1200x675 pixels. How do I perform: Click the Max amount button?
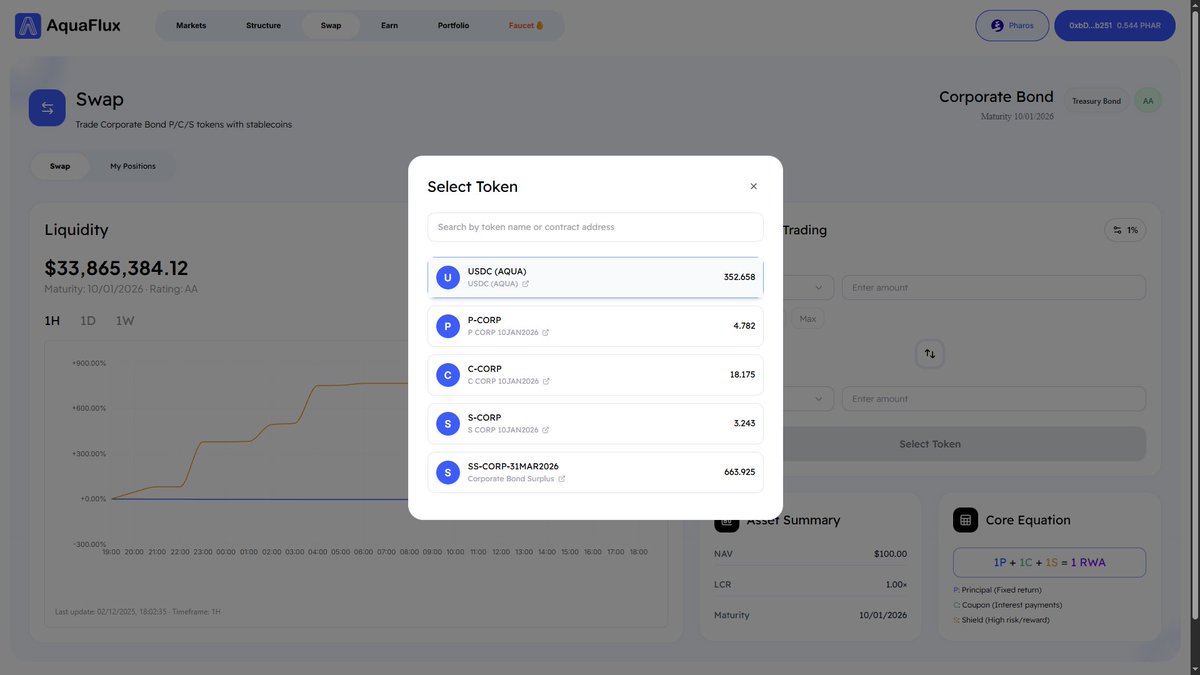[x=807, y=318]
